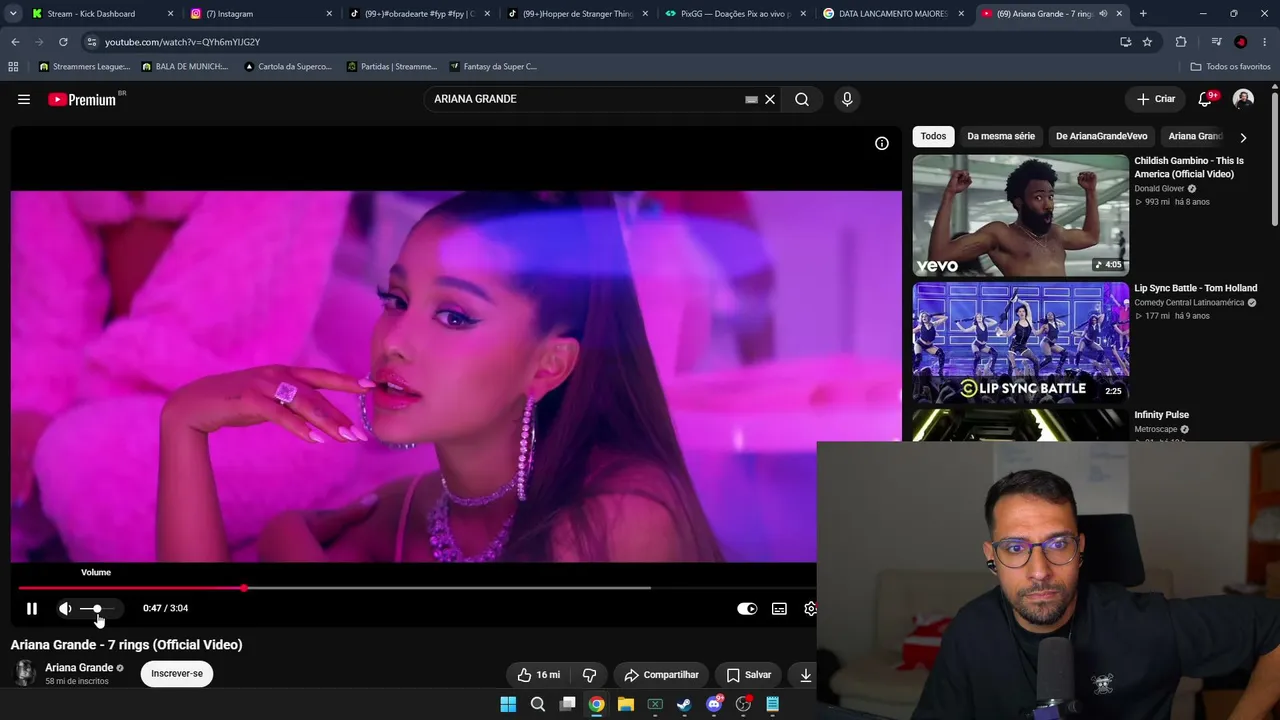The height and width of the screenshot is (720, 1280).
Task: Open the YouTube guide hamburger menu
Action: coord(24,99)
